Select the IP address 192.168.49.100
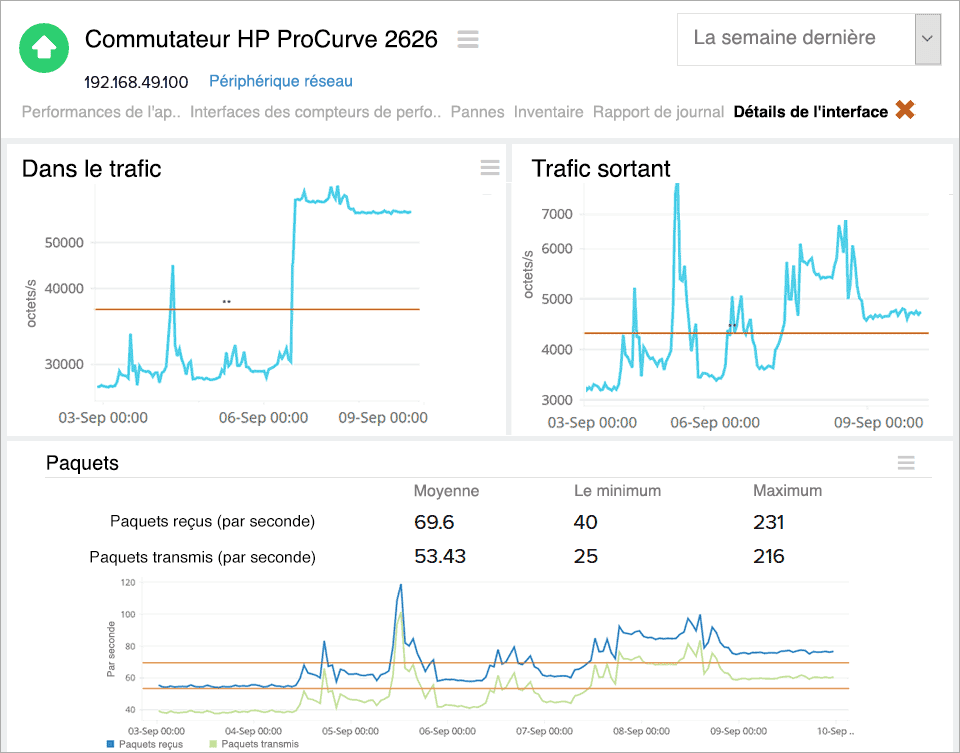This screenshot has width=960, height=753. (x=135, y=82)
